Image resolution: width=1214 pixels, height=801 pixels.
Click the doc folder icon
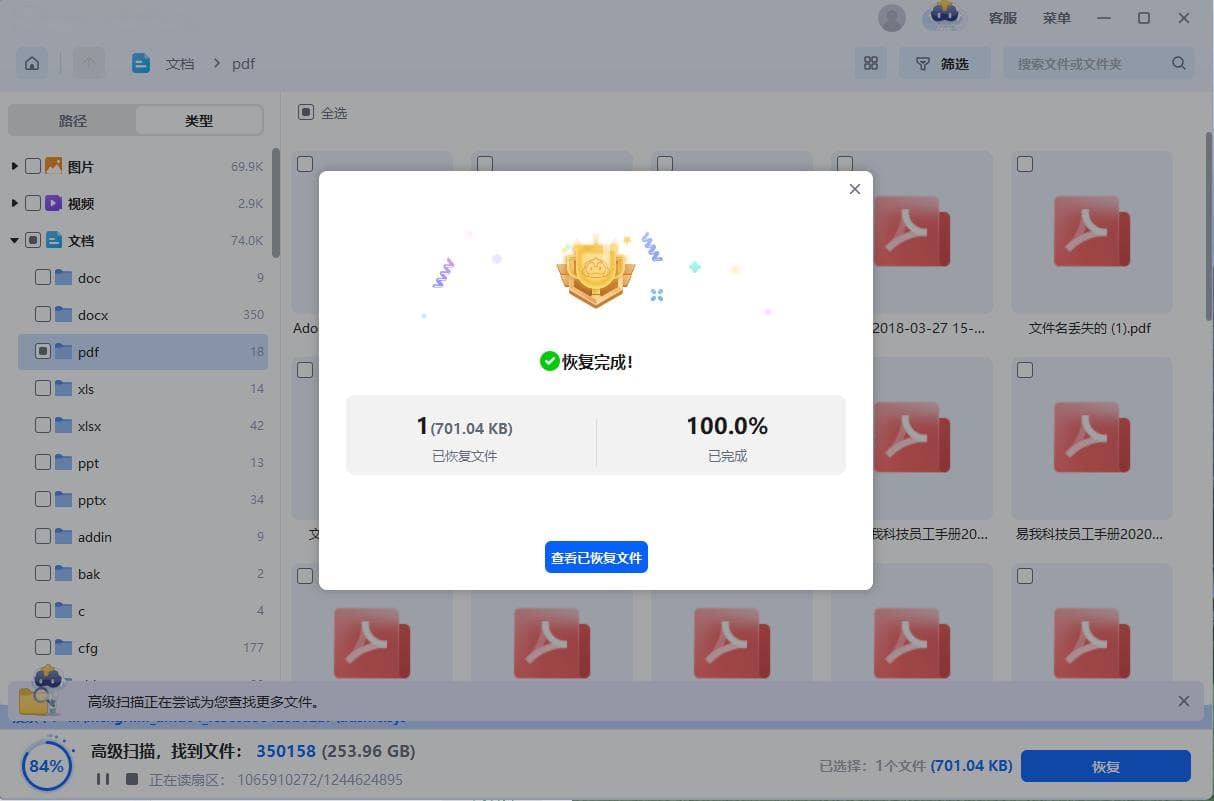pyautogui.click(x=64, y=277)
